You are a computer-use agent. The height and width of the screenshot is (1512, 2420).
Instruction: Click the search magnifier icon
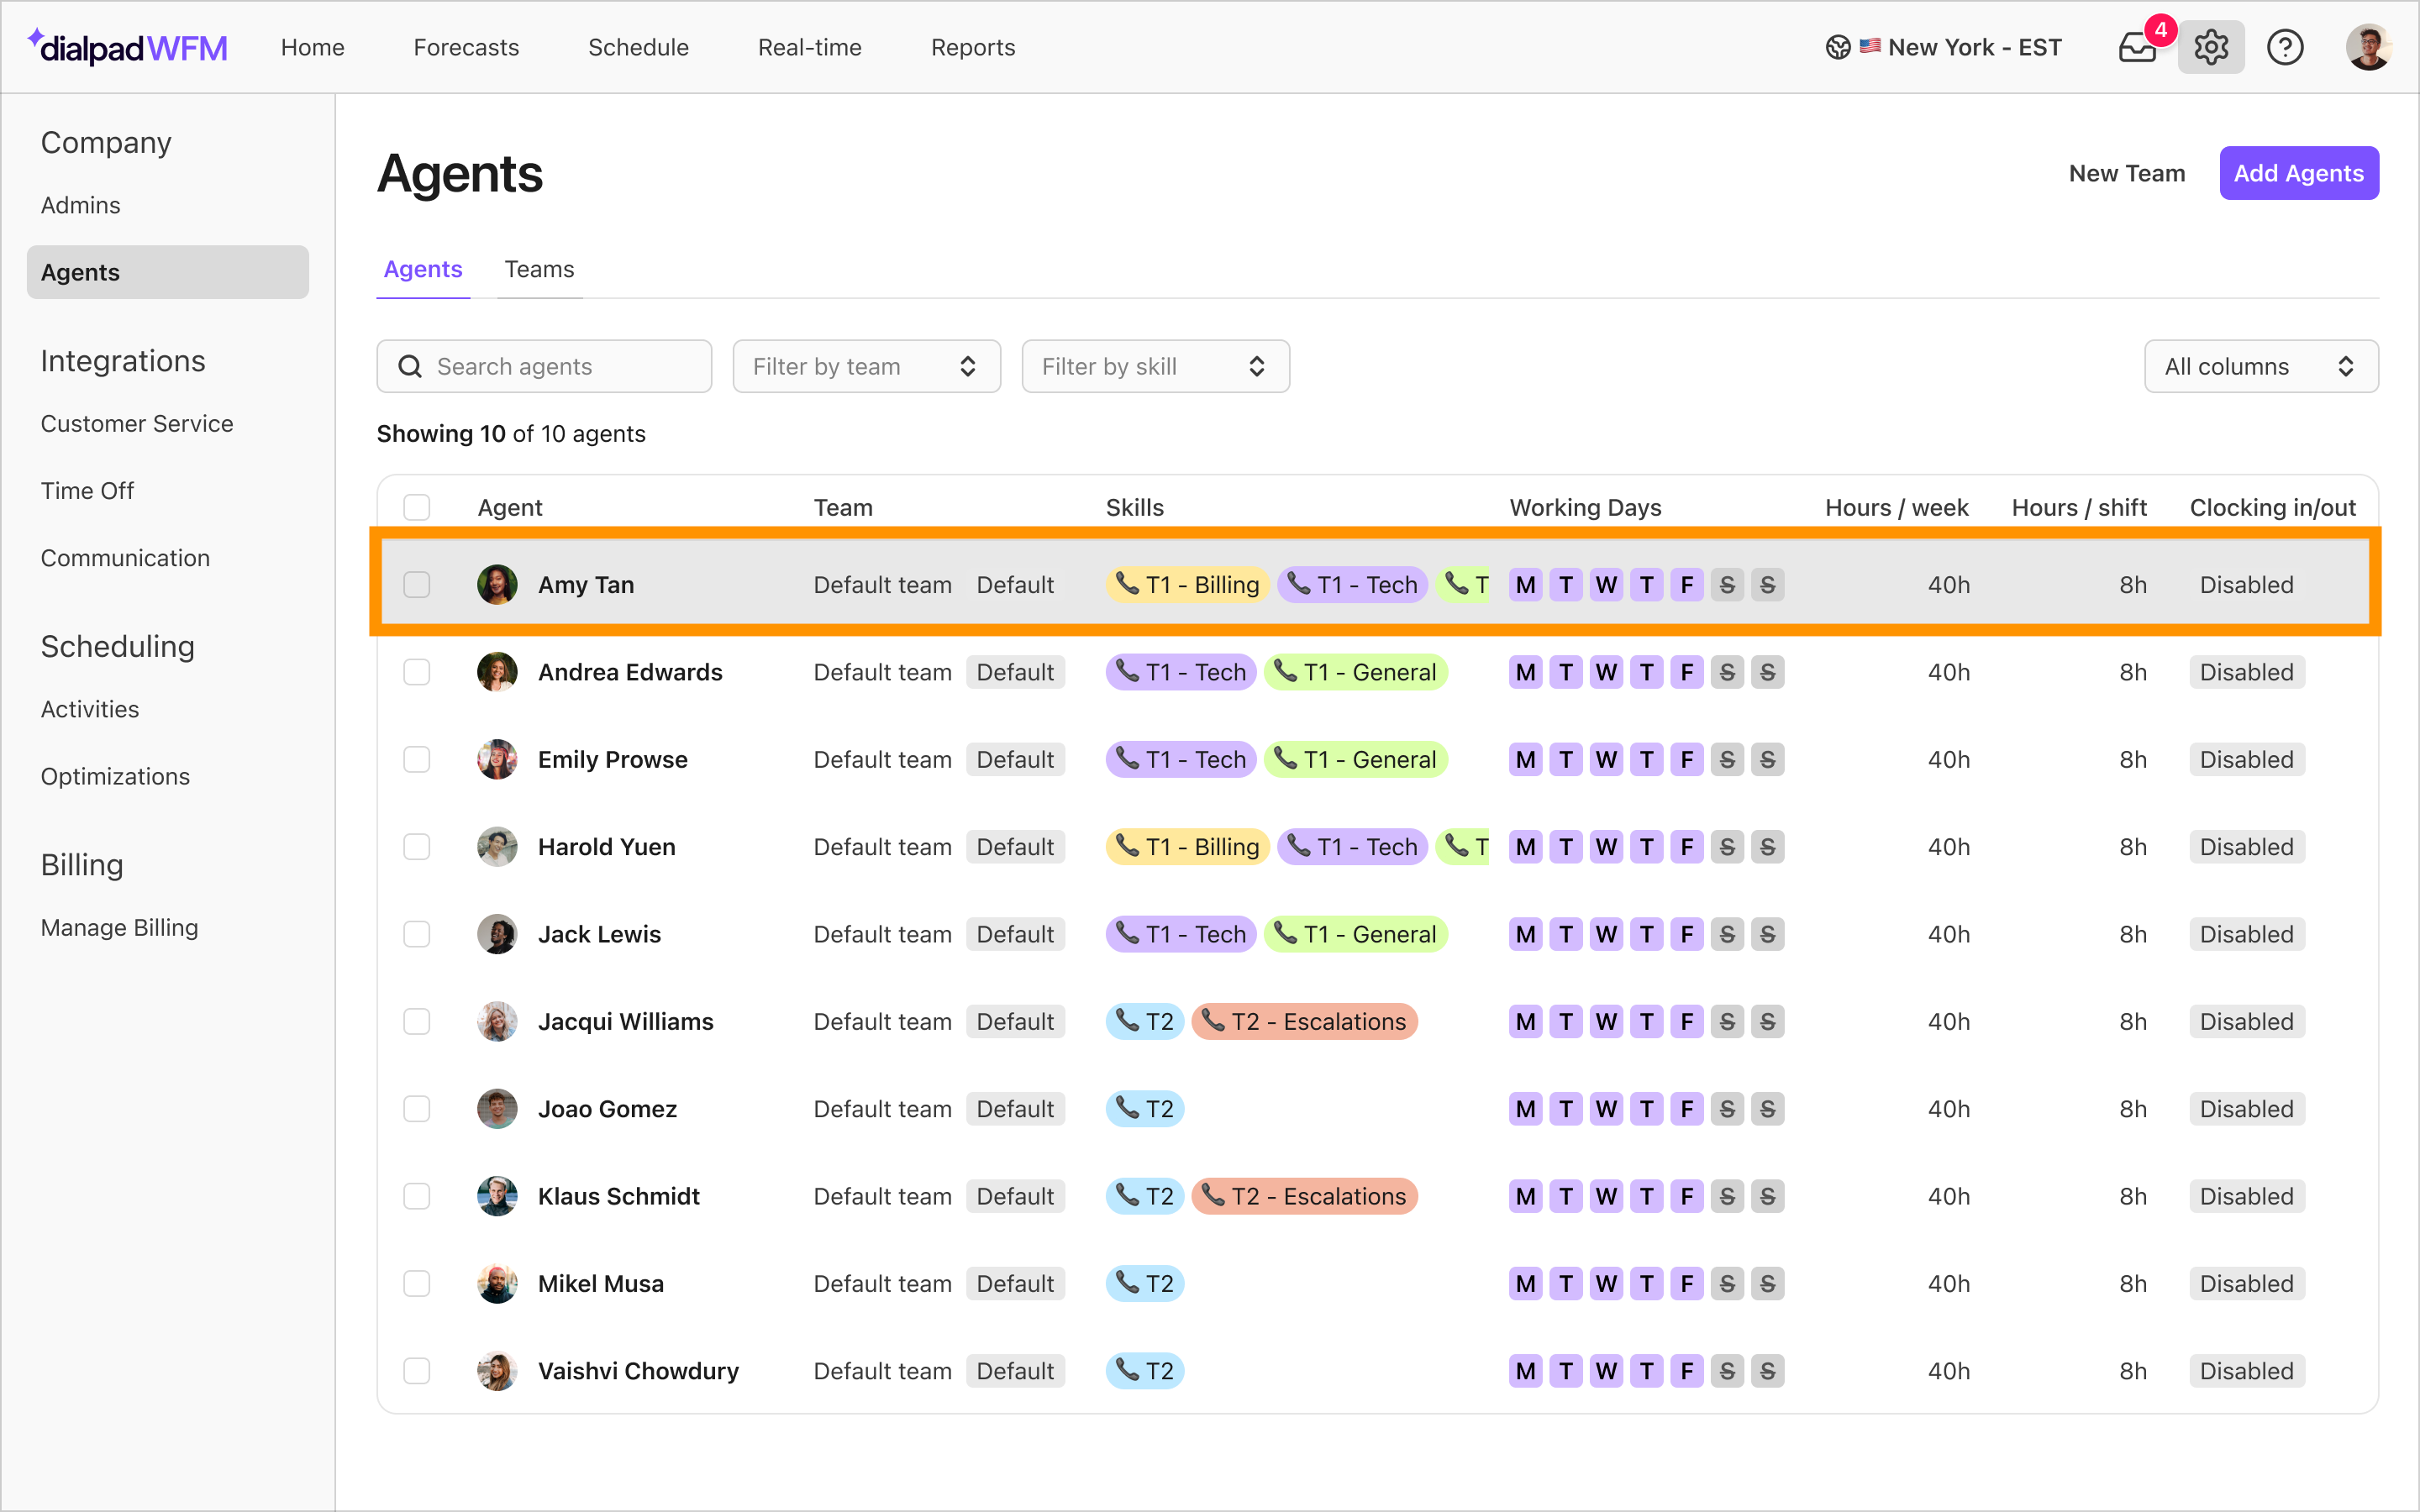pos(410,366)
